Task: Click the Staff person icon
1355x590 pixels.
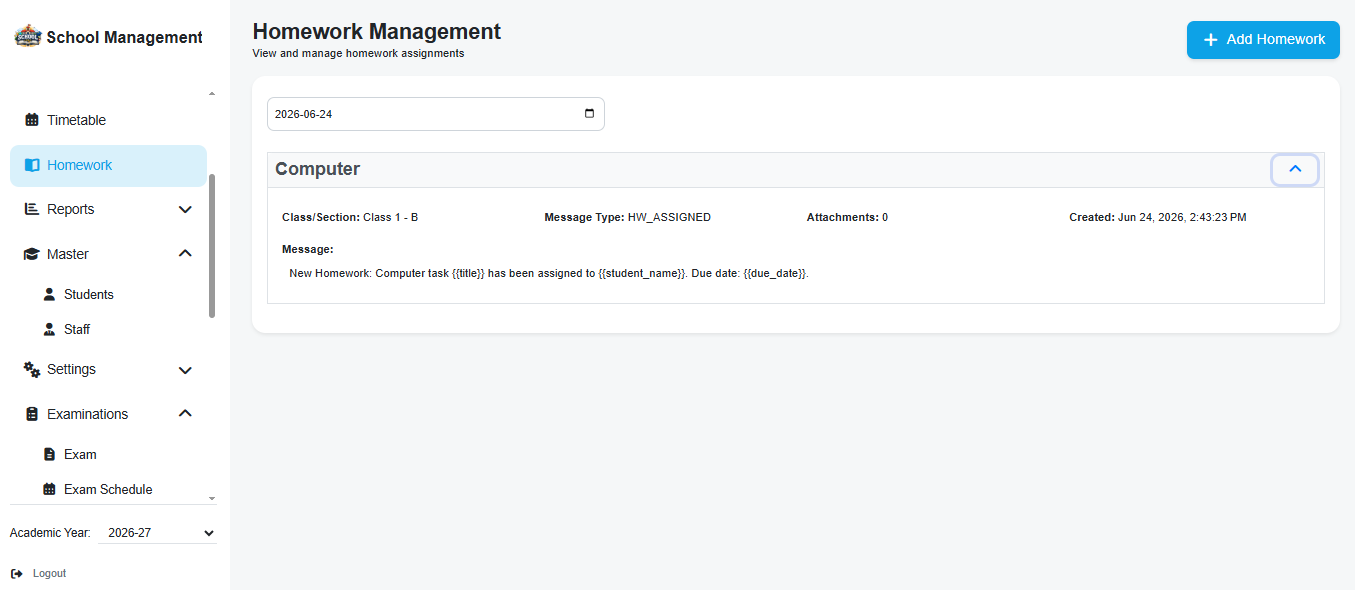Action: [x=49, y=329]
